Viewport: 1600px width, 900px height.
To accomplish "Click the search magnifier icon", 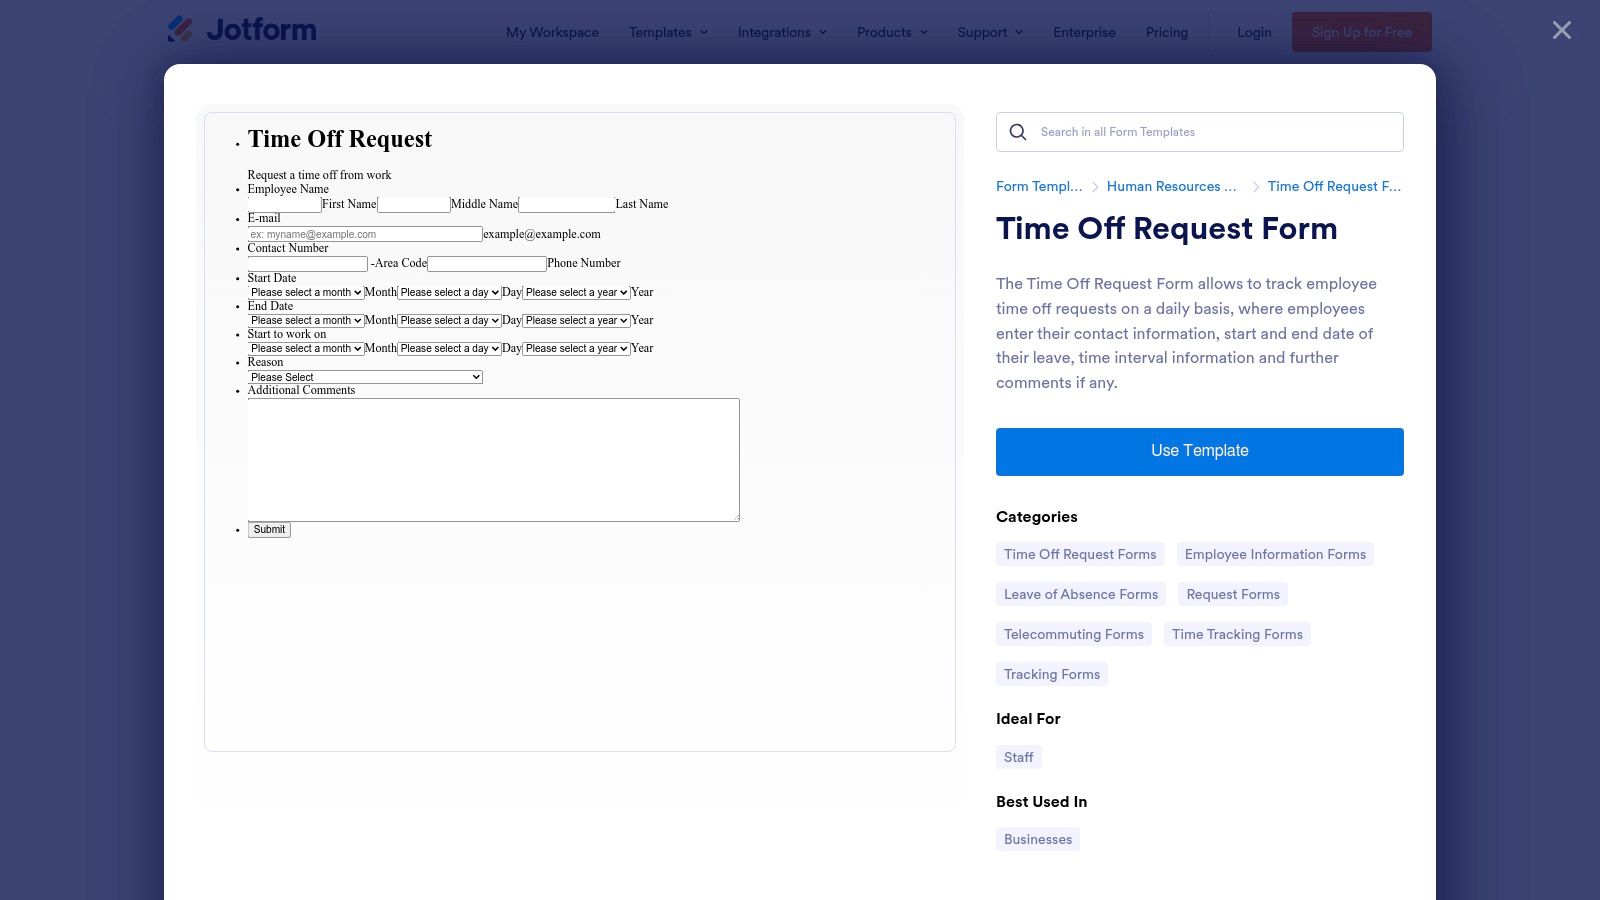I will click(x=1018, y=132).
